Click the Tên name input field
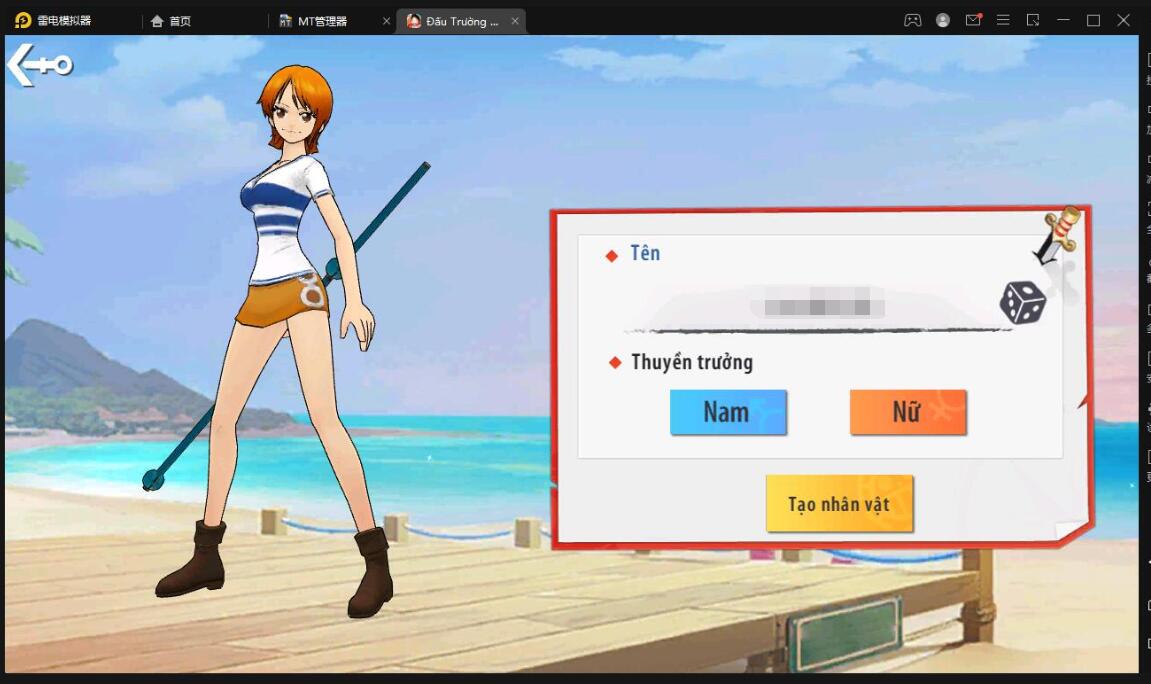Screen dimensions: 1151x684 coord(820,302)
